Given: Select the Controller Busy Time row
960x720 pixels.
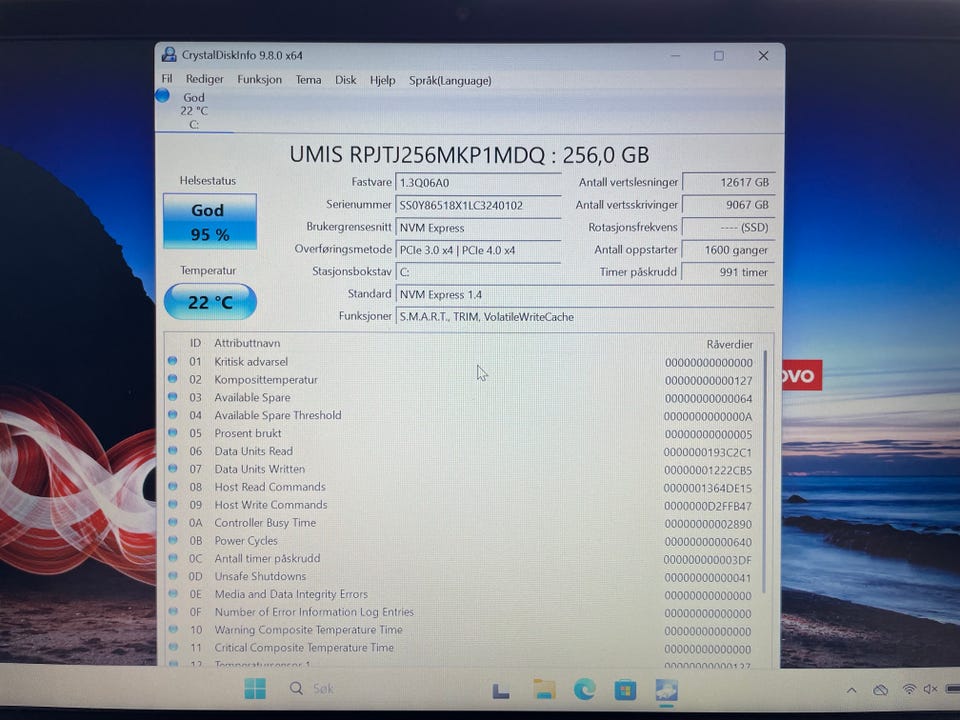Looking at the screenshot, I should (462, 523).
